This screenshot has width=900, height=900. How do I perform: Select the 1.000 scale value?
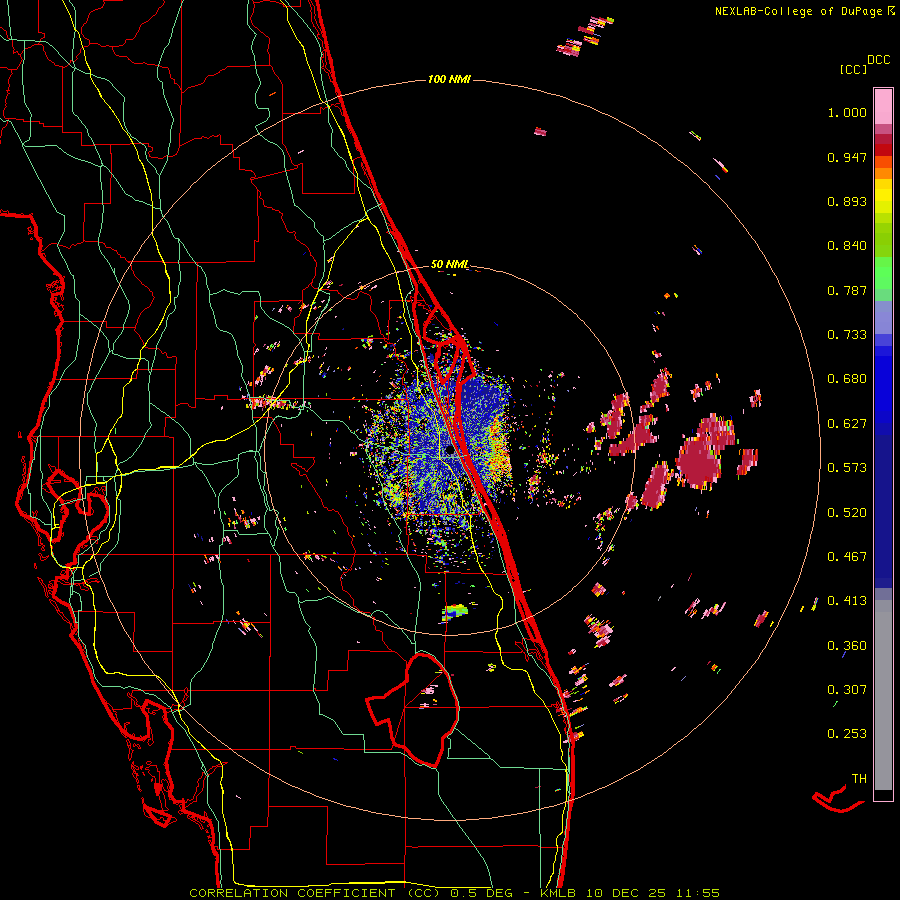click(x=847, y=112)
